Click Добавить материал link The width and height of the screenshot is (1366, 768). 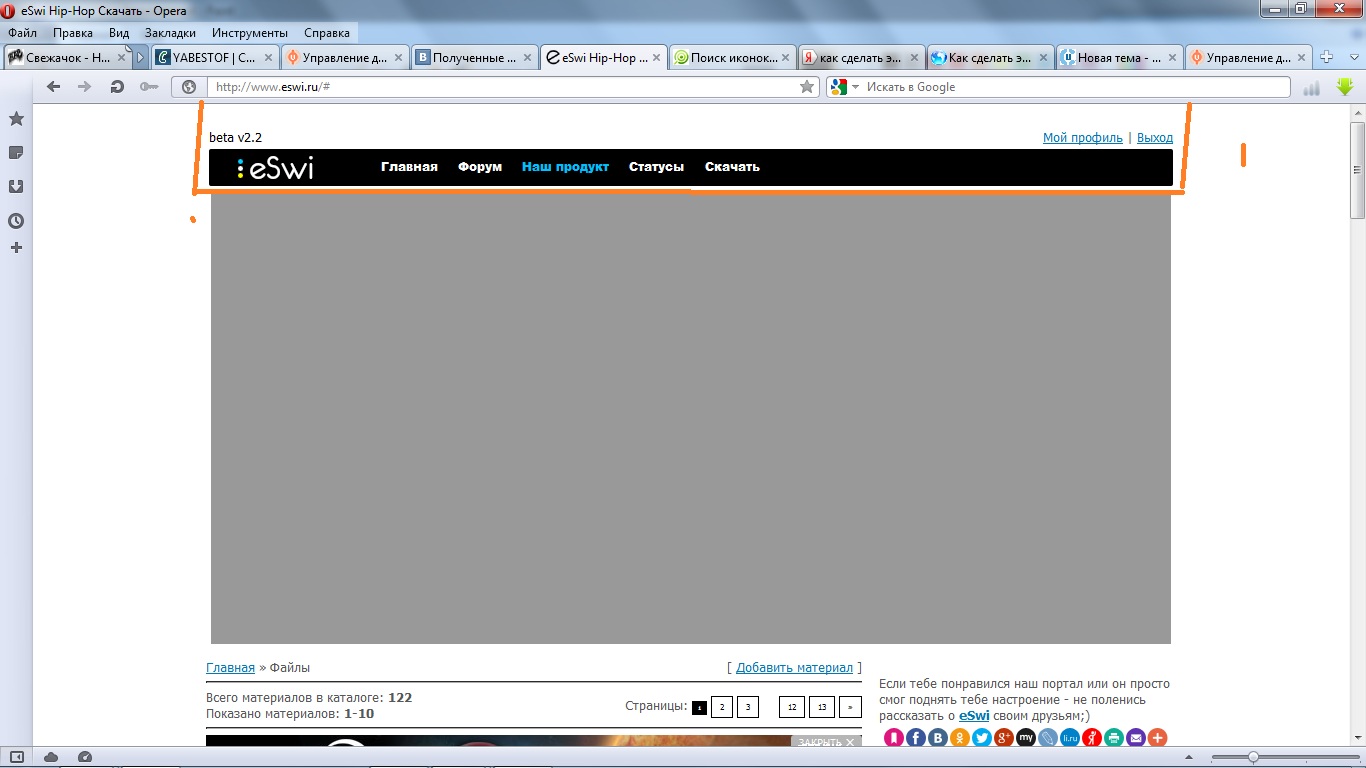tap(794, 668)
